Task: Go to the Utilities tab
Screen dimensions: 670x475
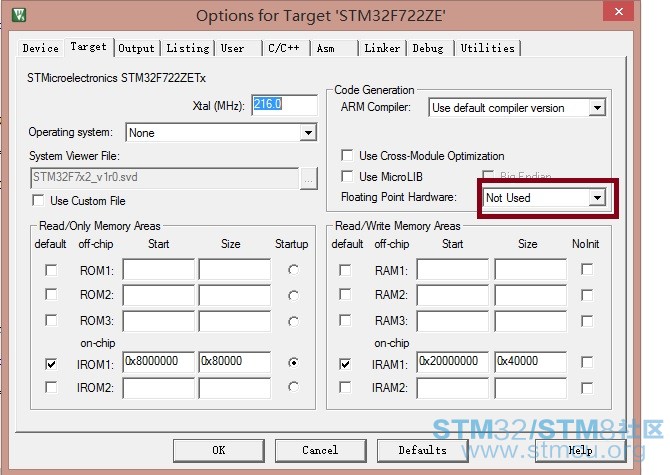Action: point(488,48)
